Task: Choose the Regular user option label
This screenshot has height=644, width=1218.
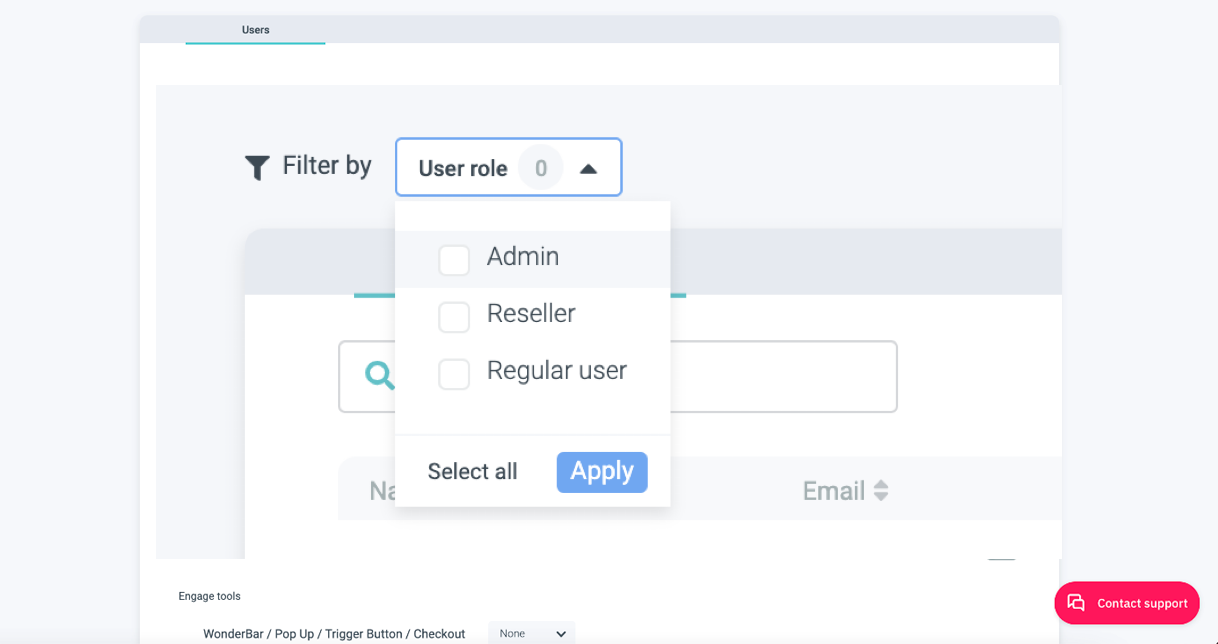Action: tap(557, 371)
